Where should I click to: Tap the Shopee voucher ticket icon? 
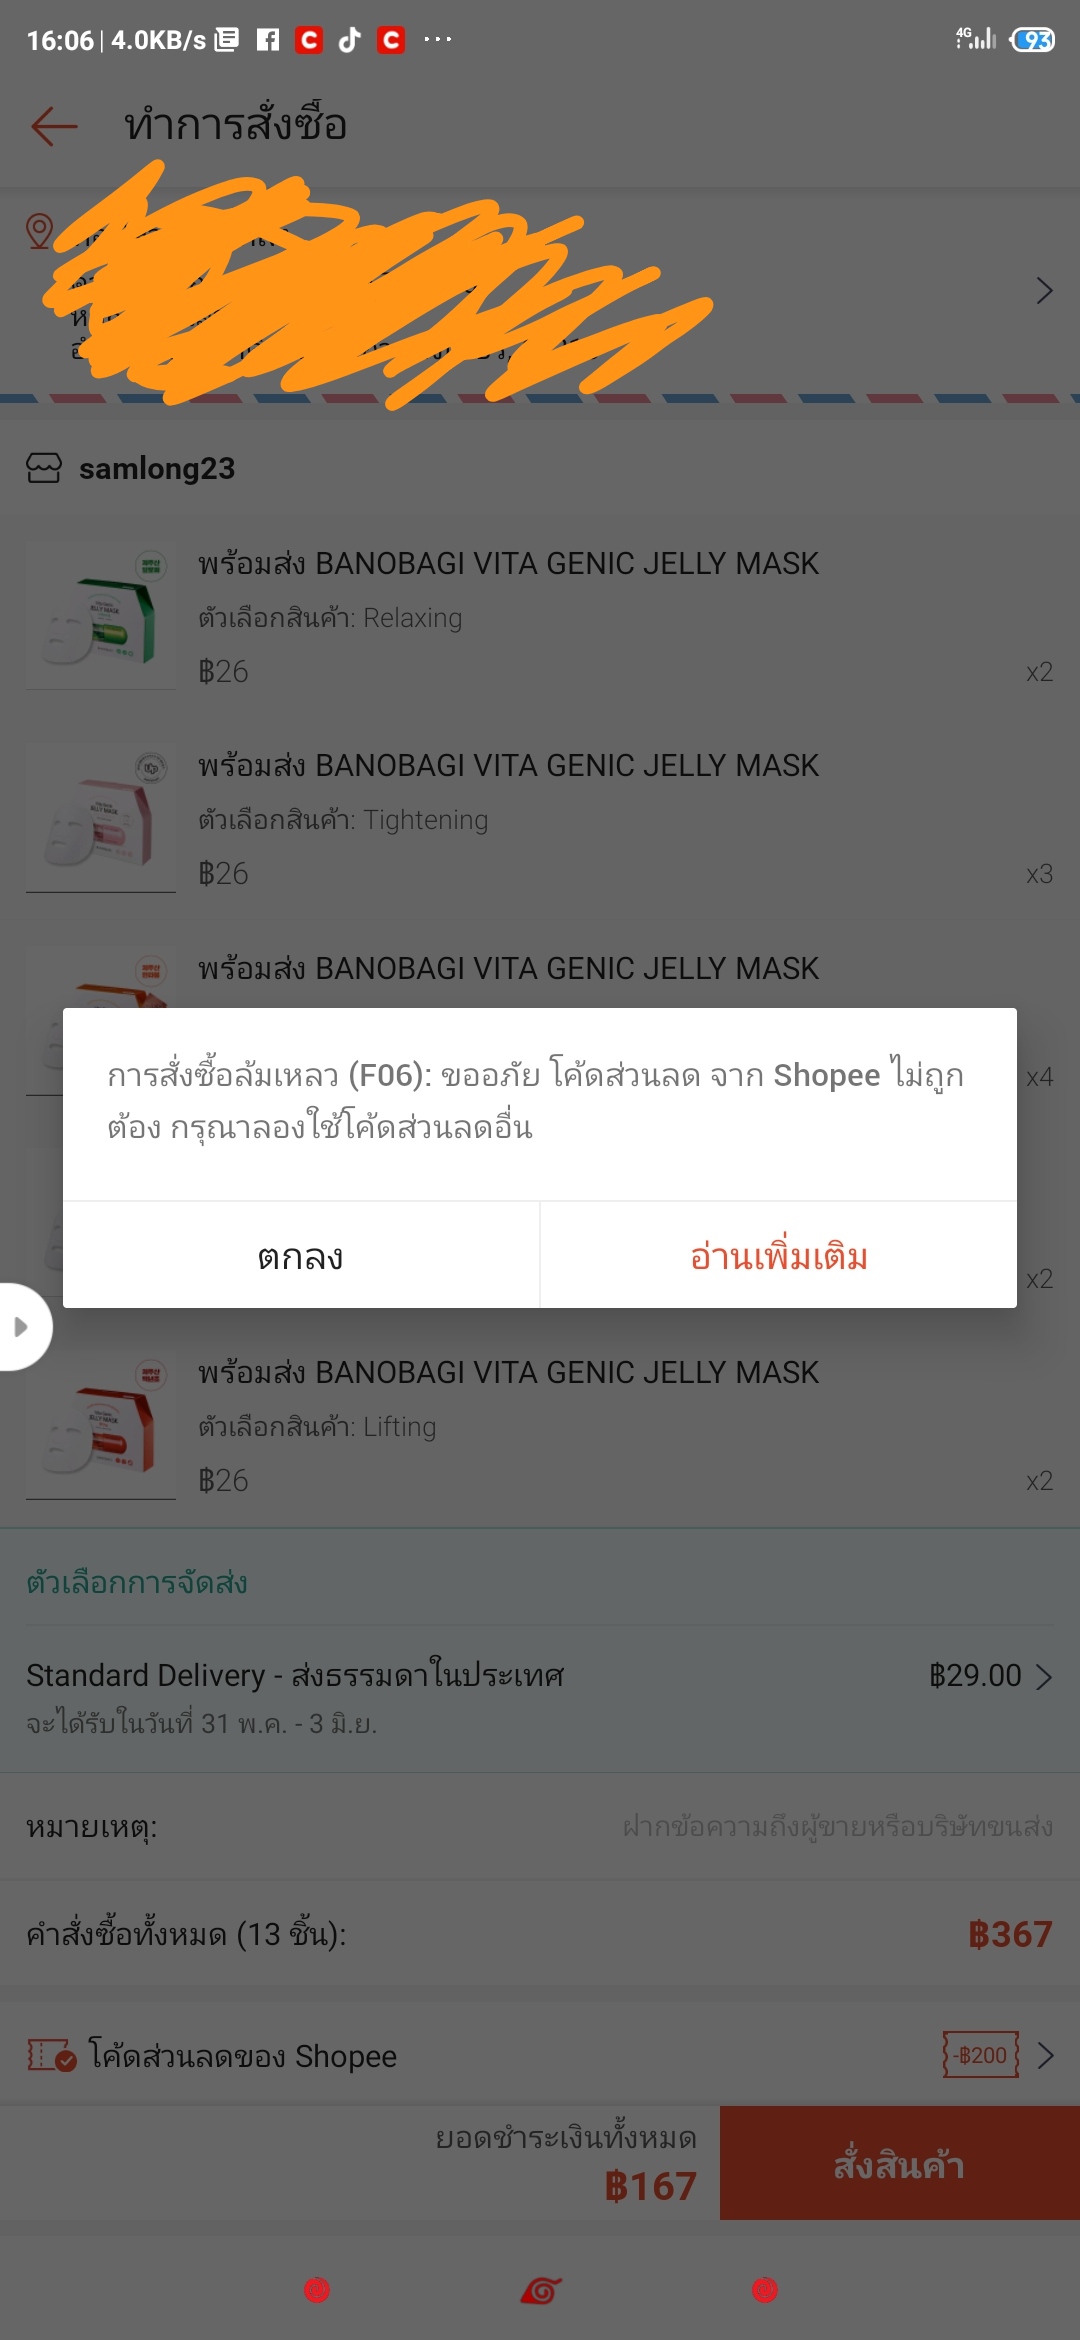pyautogui.click(x=51, y=2056)
